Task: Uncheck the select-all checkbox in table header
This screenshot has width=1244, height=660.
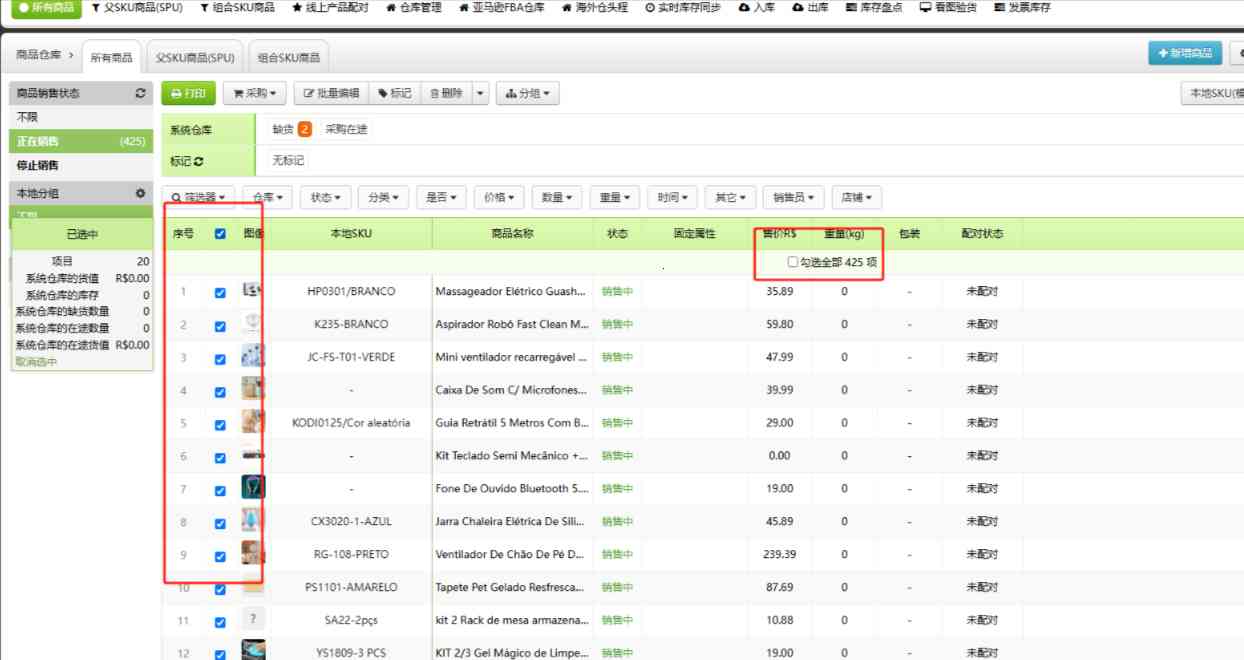Action: click(218, 233)
